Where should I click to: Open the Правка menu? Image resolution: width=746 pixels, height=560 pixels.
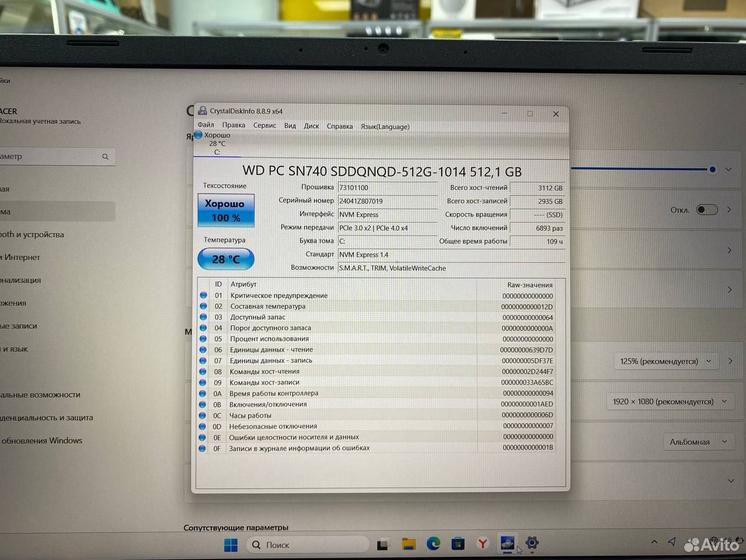coord(234,125)
